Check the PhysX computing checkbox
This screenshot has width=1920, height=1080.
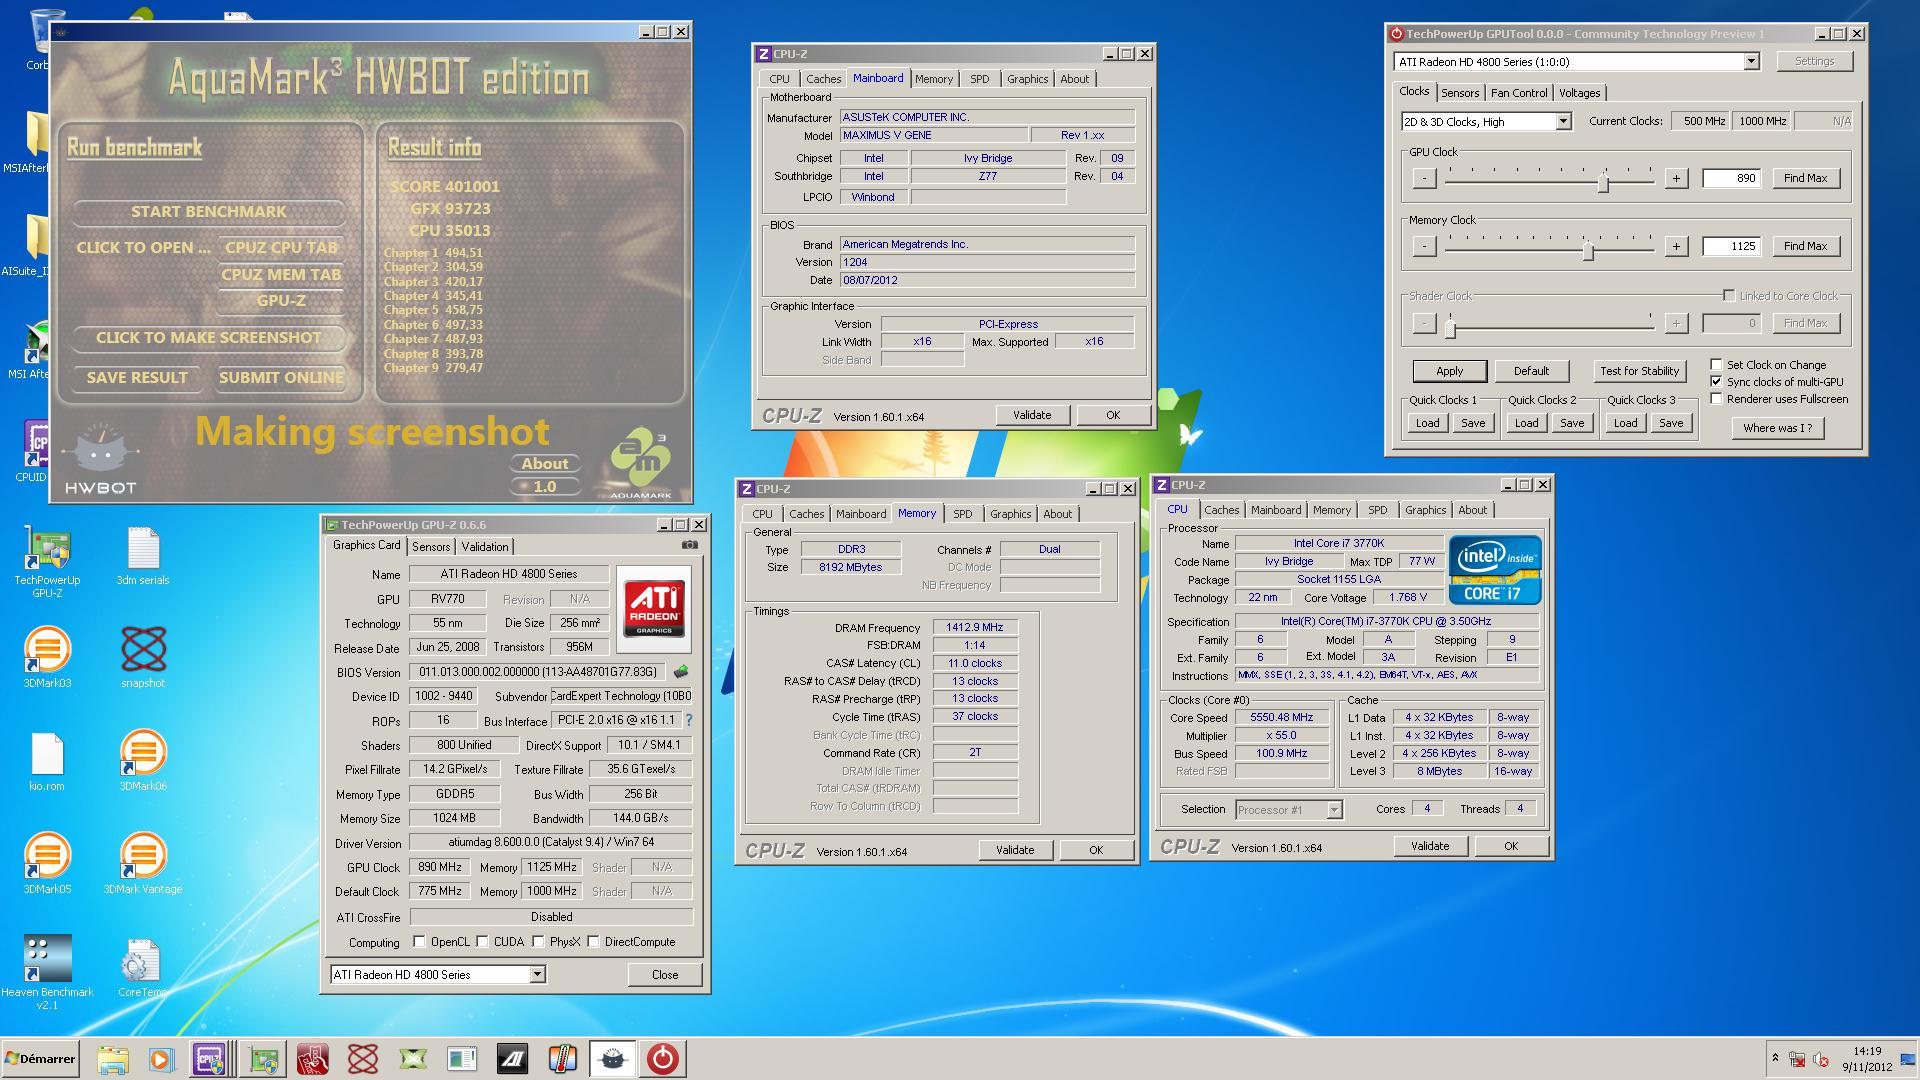pos(538,942)
